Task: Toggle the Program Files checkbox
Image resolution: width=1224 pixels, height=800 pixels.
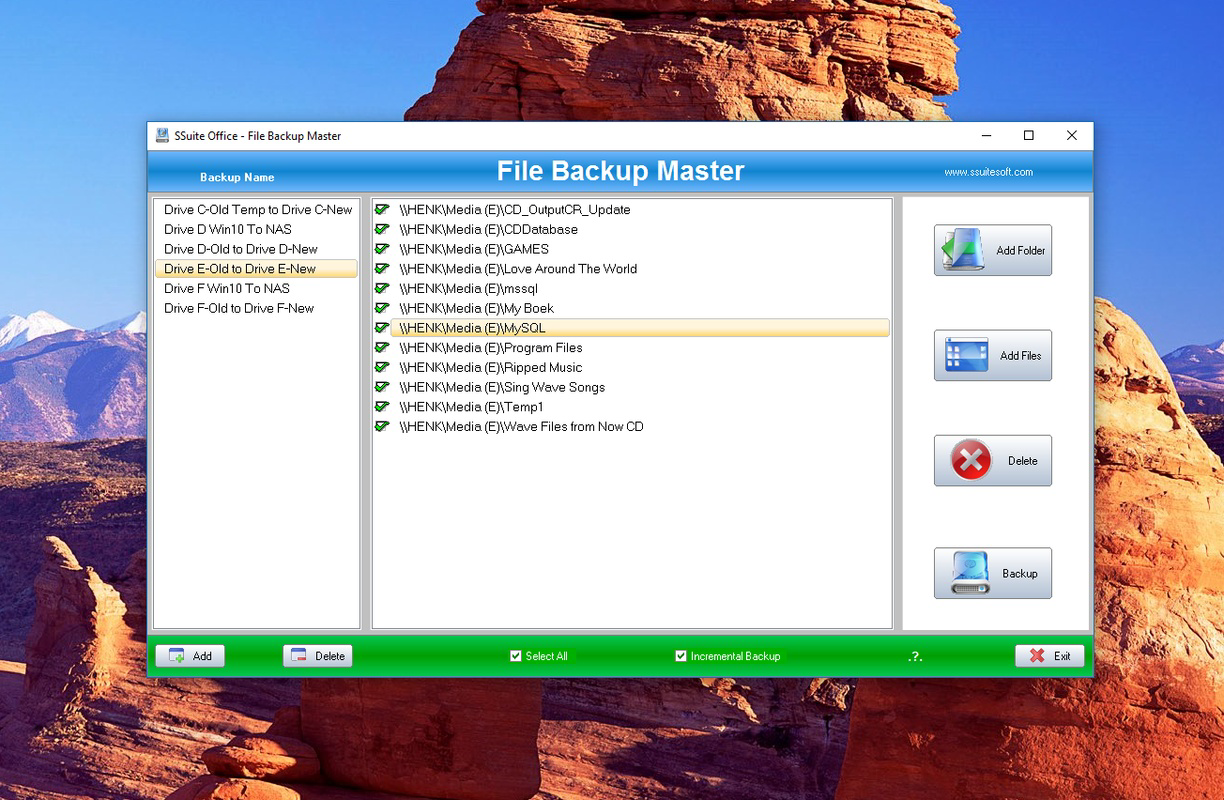Action: (382, 347)
